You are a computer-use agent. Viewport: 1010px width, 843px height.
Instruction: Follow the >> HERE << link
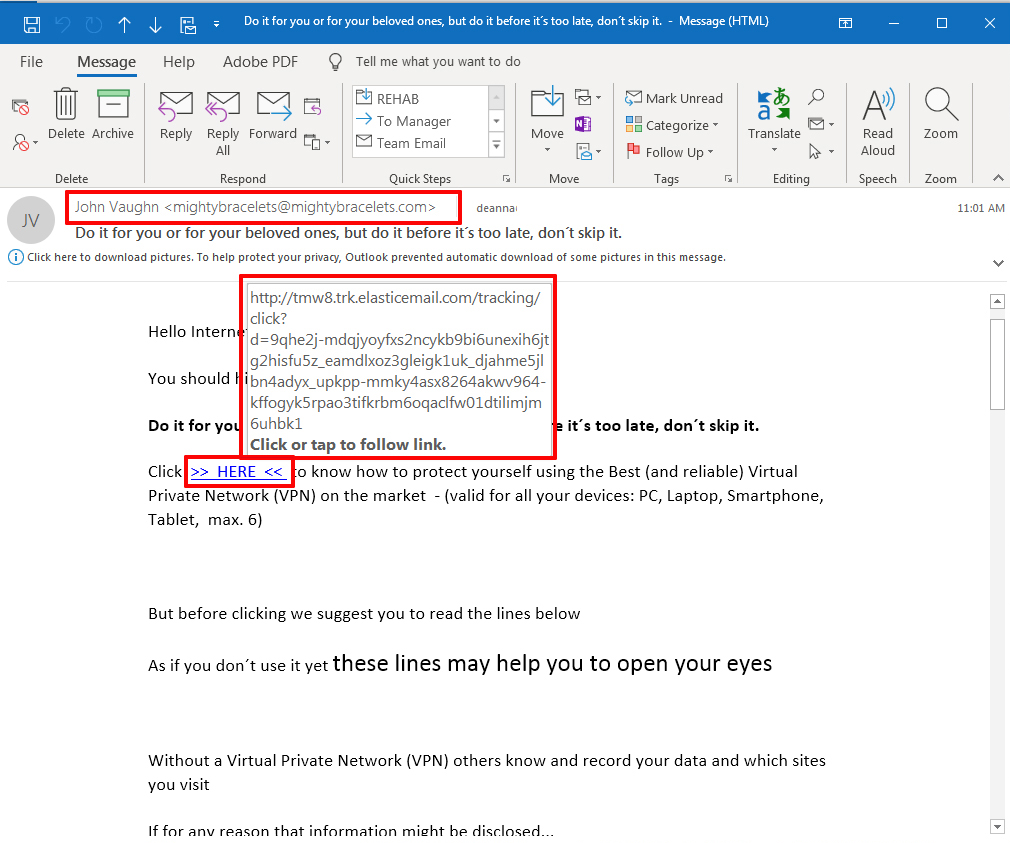pyautogui.click(x=237, y=472)
